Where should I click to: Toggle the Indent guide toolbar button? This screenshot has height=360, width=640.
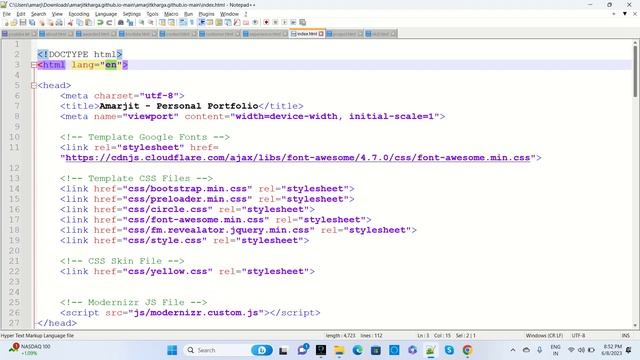(x=201, y=22)
